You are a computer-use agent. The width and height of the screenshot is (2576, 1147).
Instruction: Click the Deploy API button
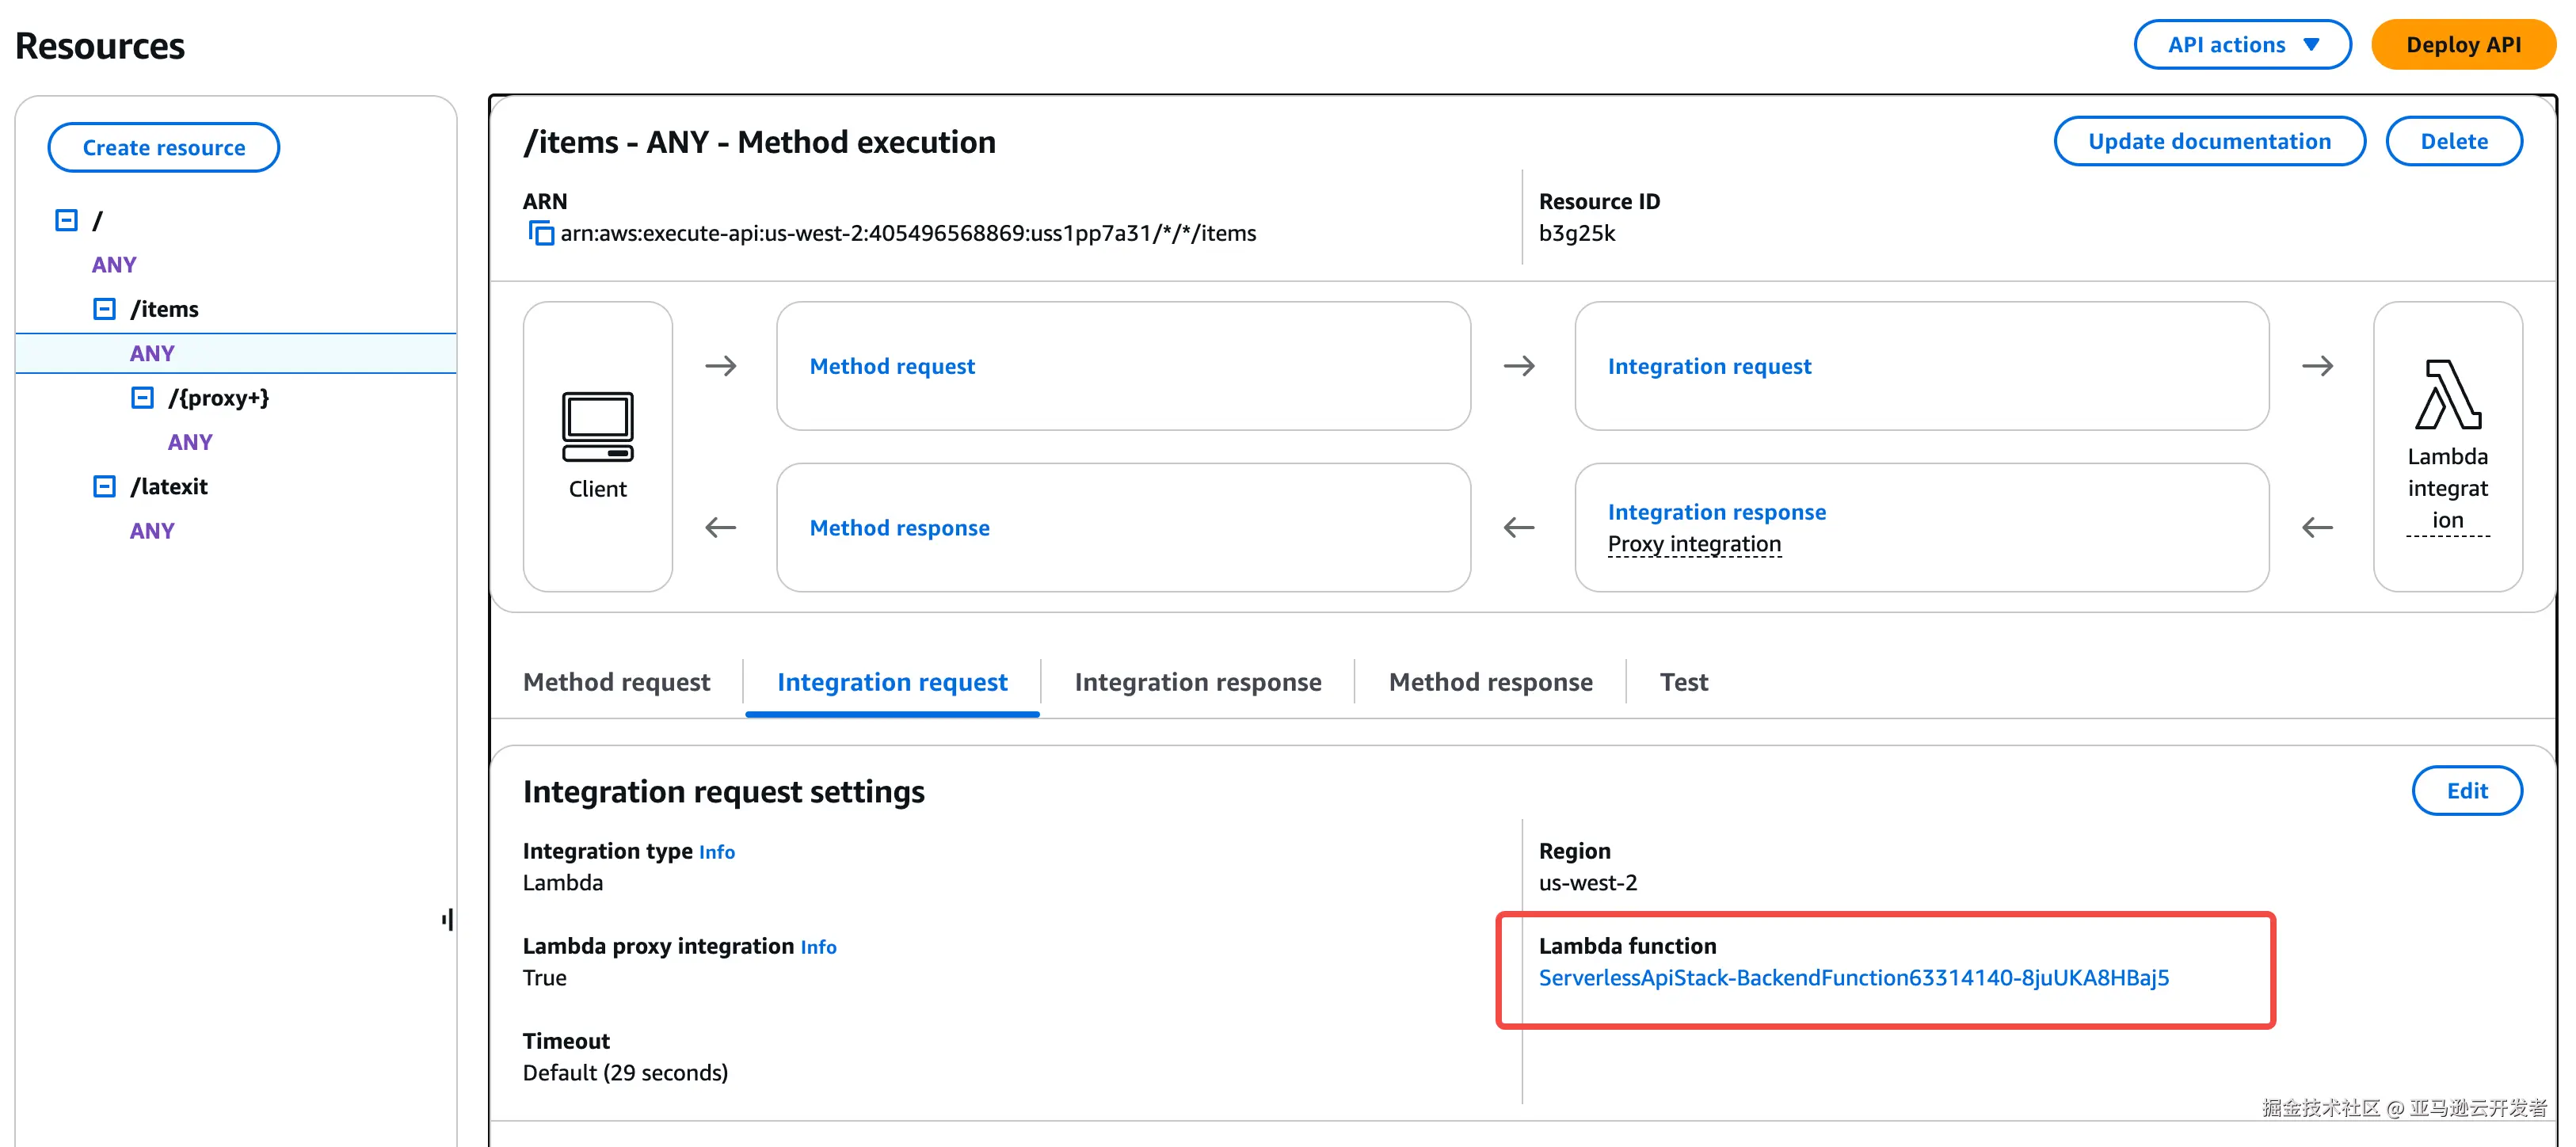[2462, 45]
